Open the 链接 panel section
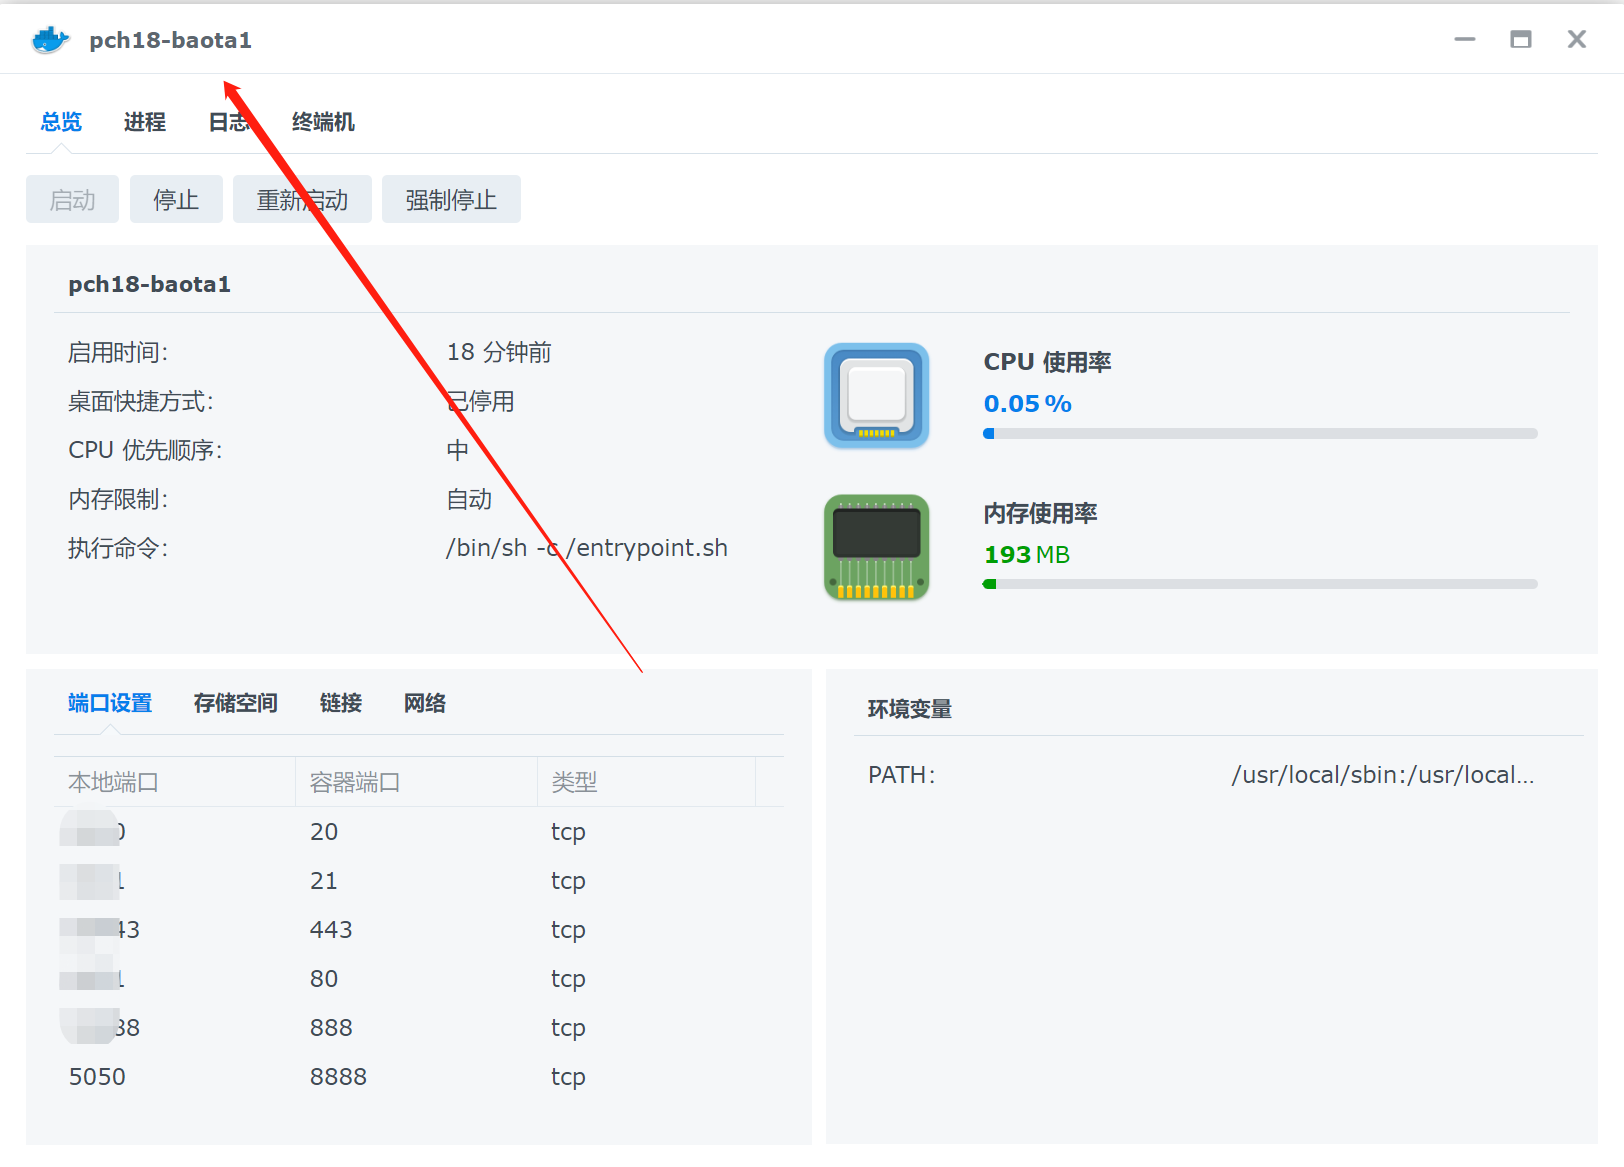The image size is (1624, 1167). coord(340,702)
